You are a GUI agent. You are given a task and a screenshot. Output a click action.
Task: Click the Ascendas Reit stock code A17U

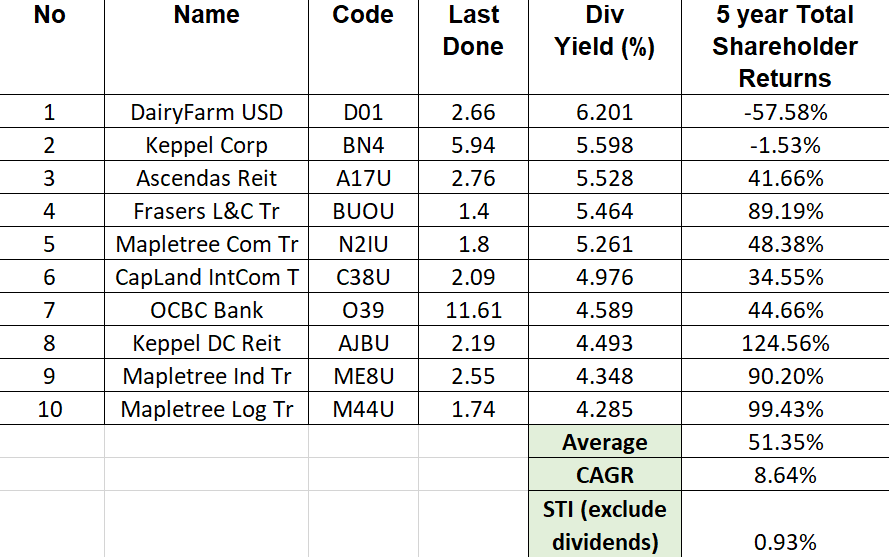[x=363, y=178]
